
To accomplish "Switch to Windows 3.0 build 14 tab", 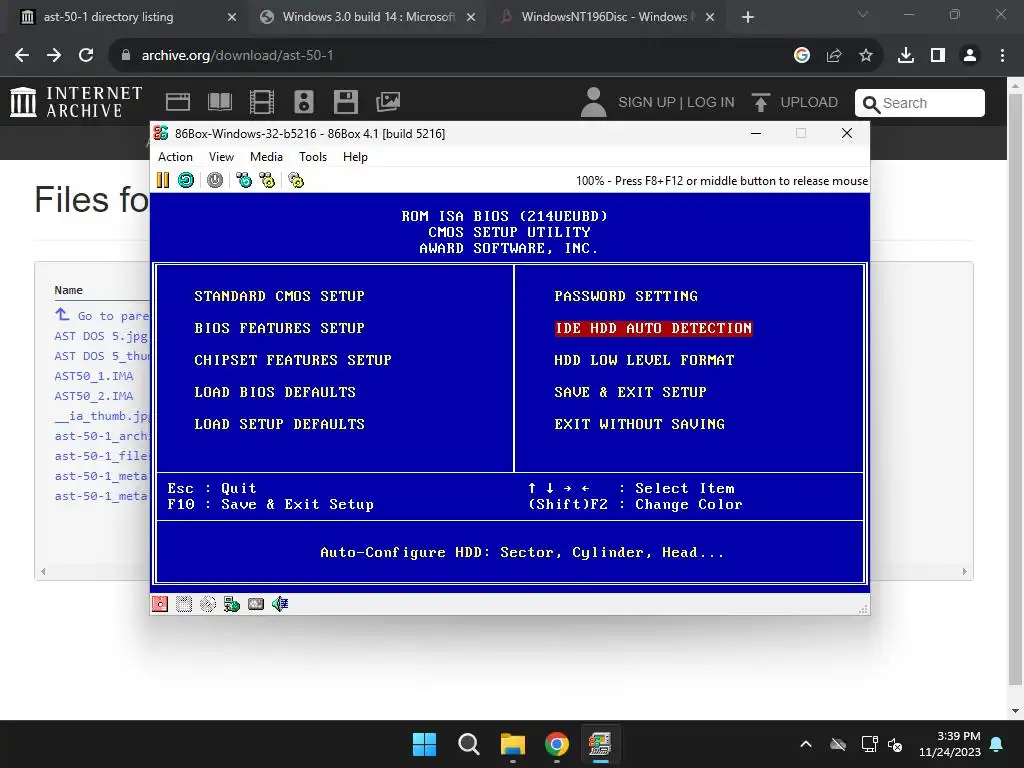I will (x=367, y=17).
